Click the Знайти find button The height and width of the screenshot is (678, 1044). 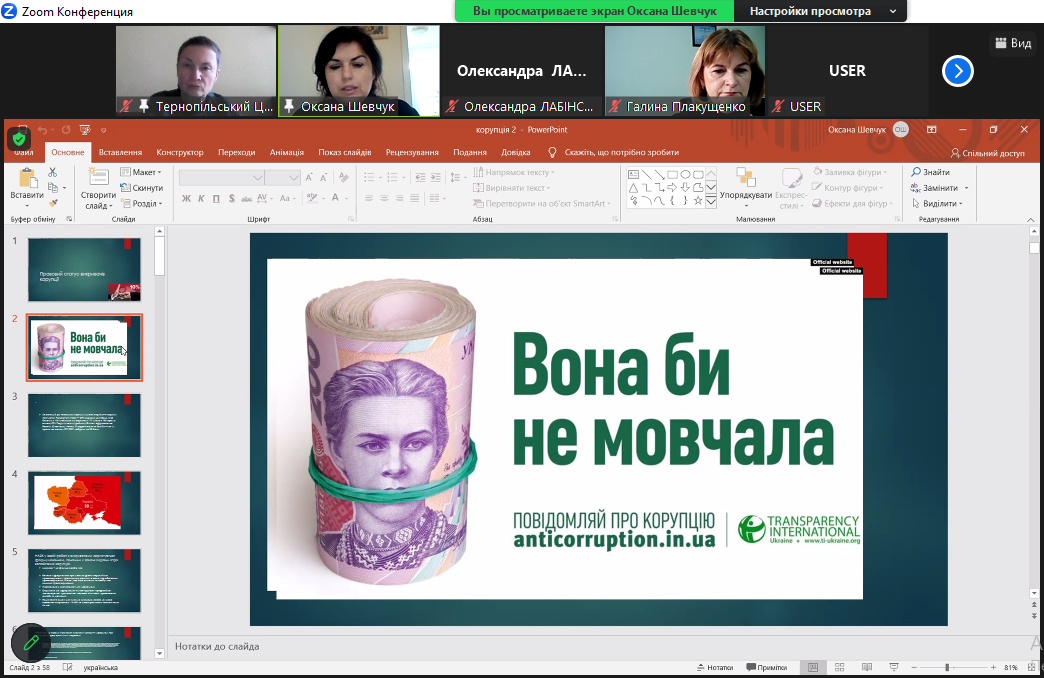pyautogui.click(x=931, y=172)
